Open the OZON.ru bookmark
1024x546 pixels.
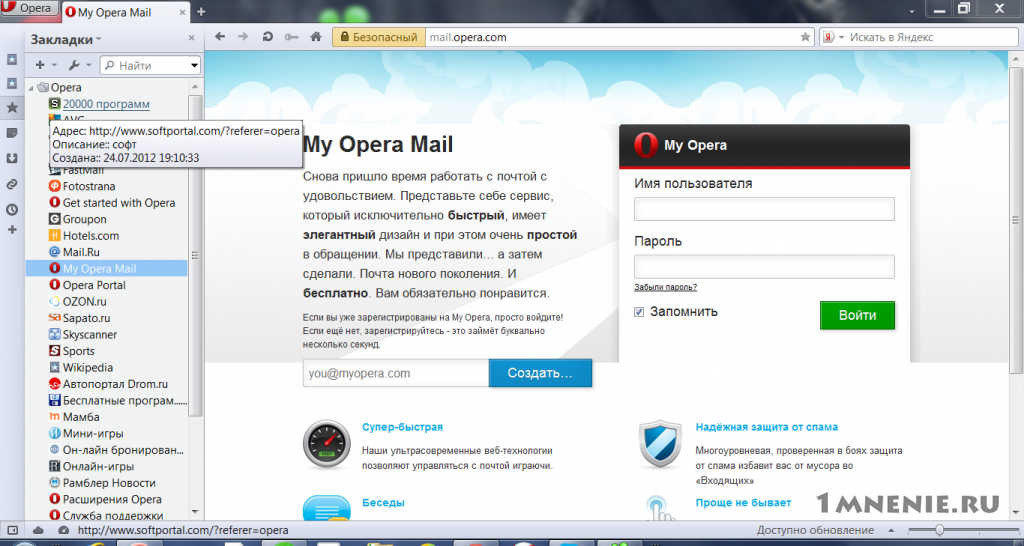[x=84, y=302]
